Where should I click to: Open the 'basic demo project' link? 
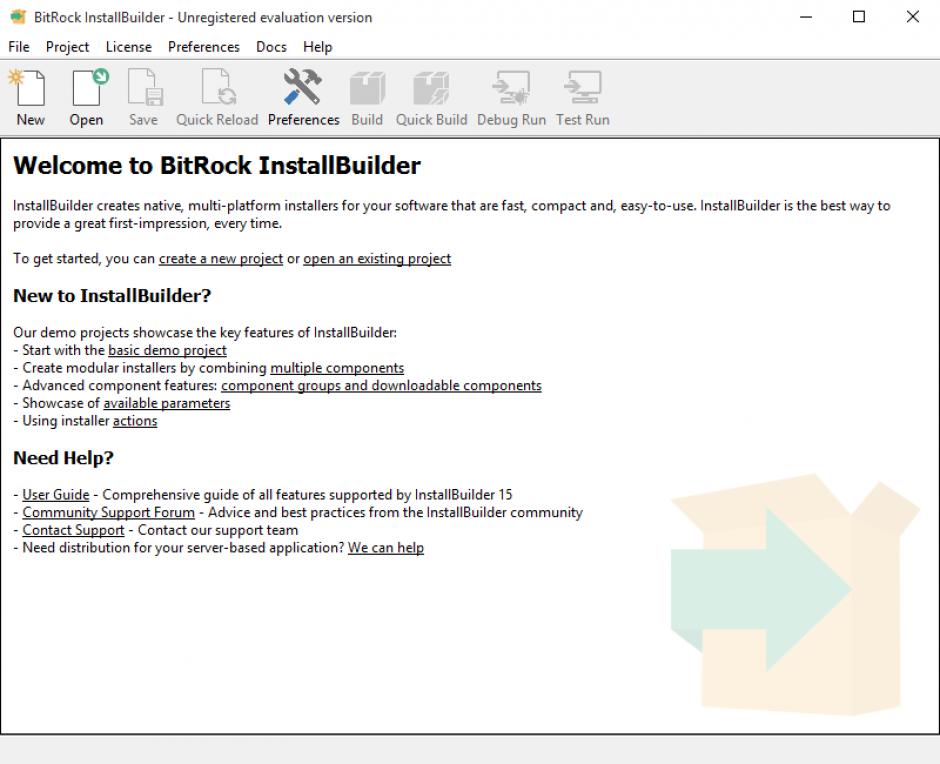[x=167, y=351]
